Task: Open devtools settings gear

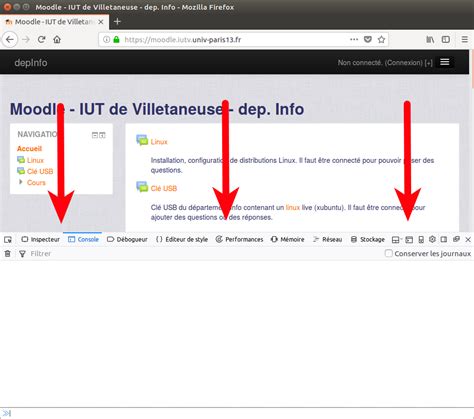Action: pos(432,239)
